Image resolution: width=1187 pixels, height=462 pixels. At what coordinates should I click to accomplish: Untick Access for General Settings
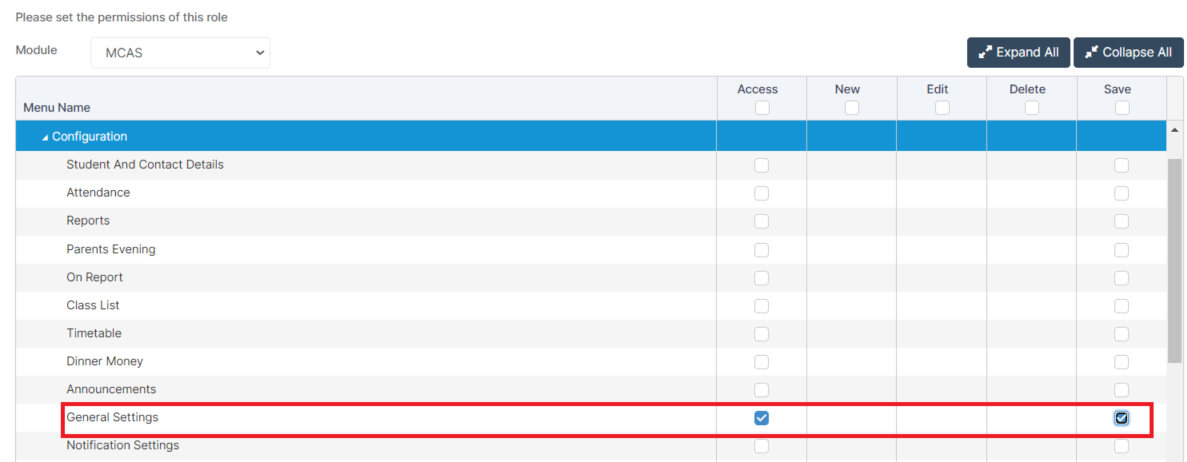[x=762, y=418]
